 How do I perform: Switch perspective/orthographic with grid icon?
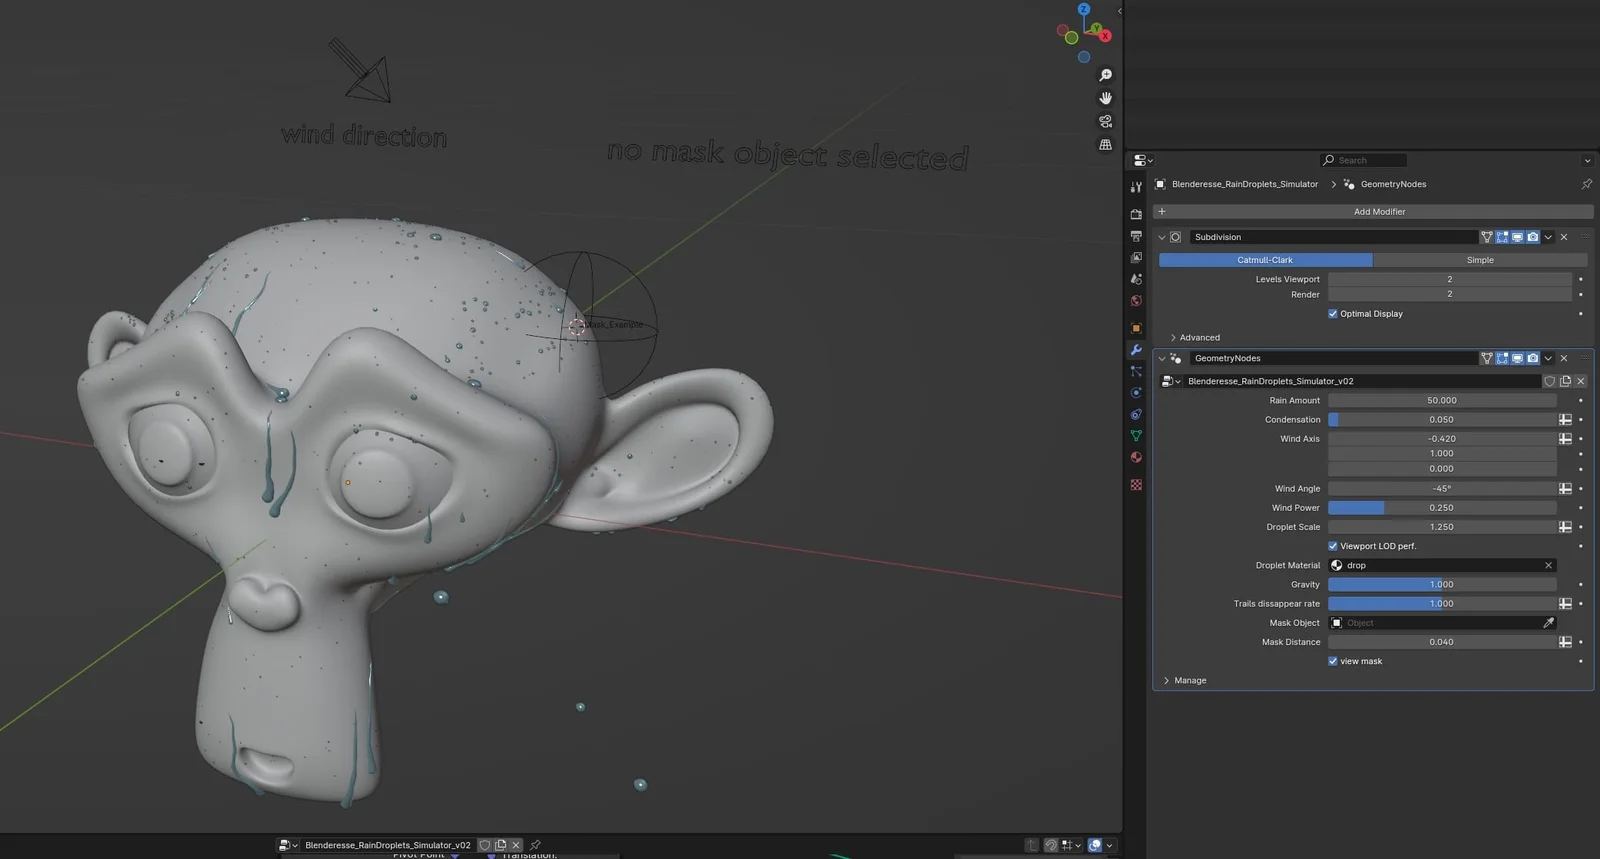pyautogui.click(x=1105, y=145)
